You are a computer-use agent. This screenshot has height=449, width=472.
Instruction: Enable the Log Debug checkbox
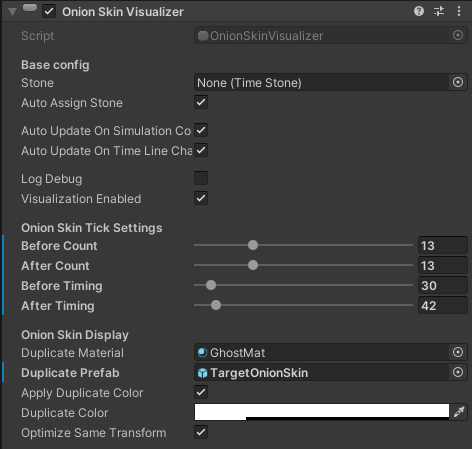click(x=201, y=178)
